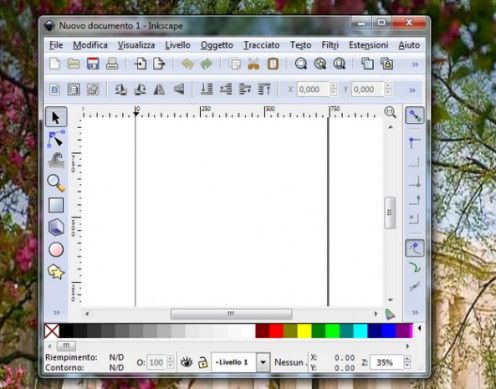The image size is (496, 389).
Task: Zoom to fit selection icon
Action: pyautogui.click(x=301, y=63)
